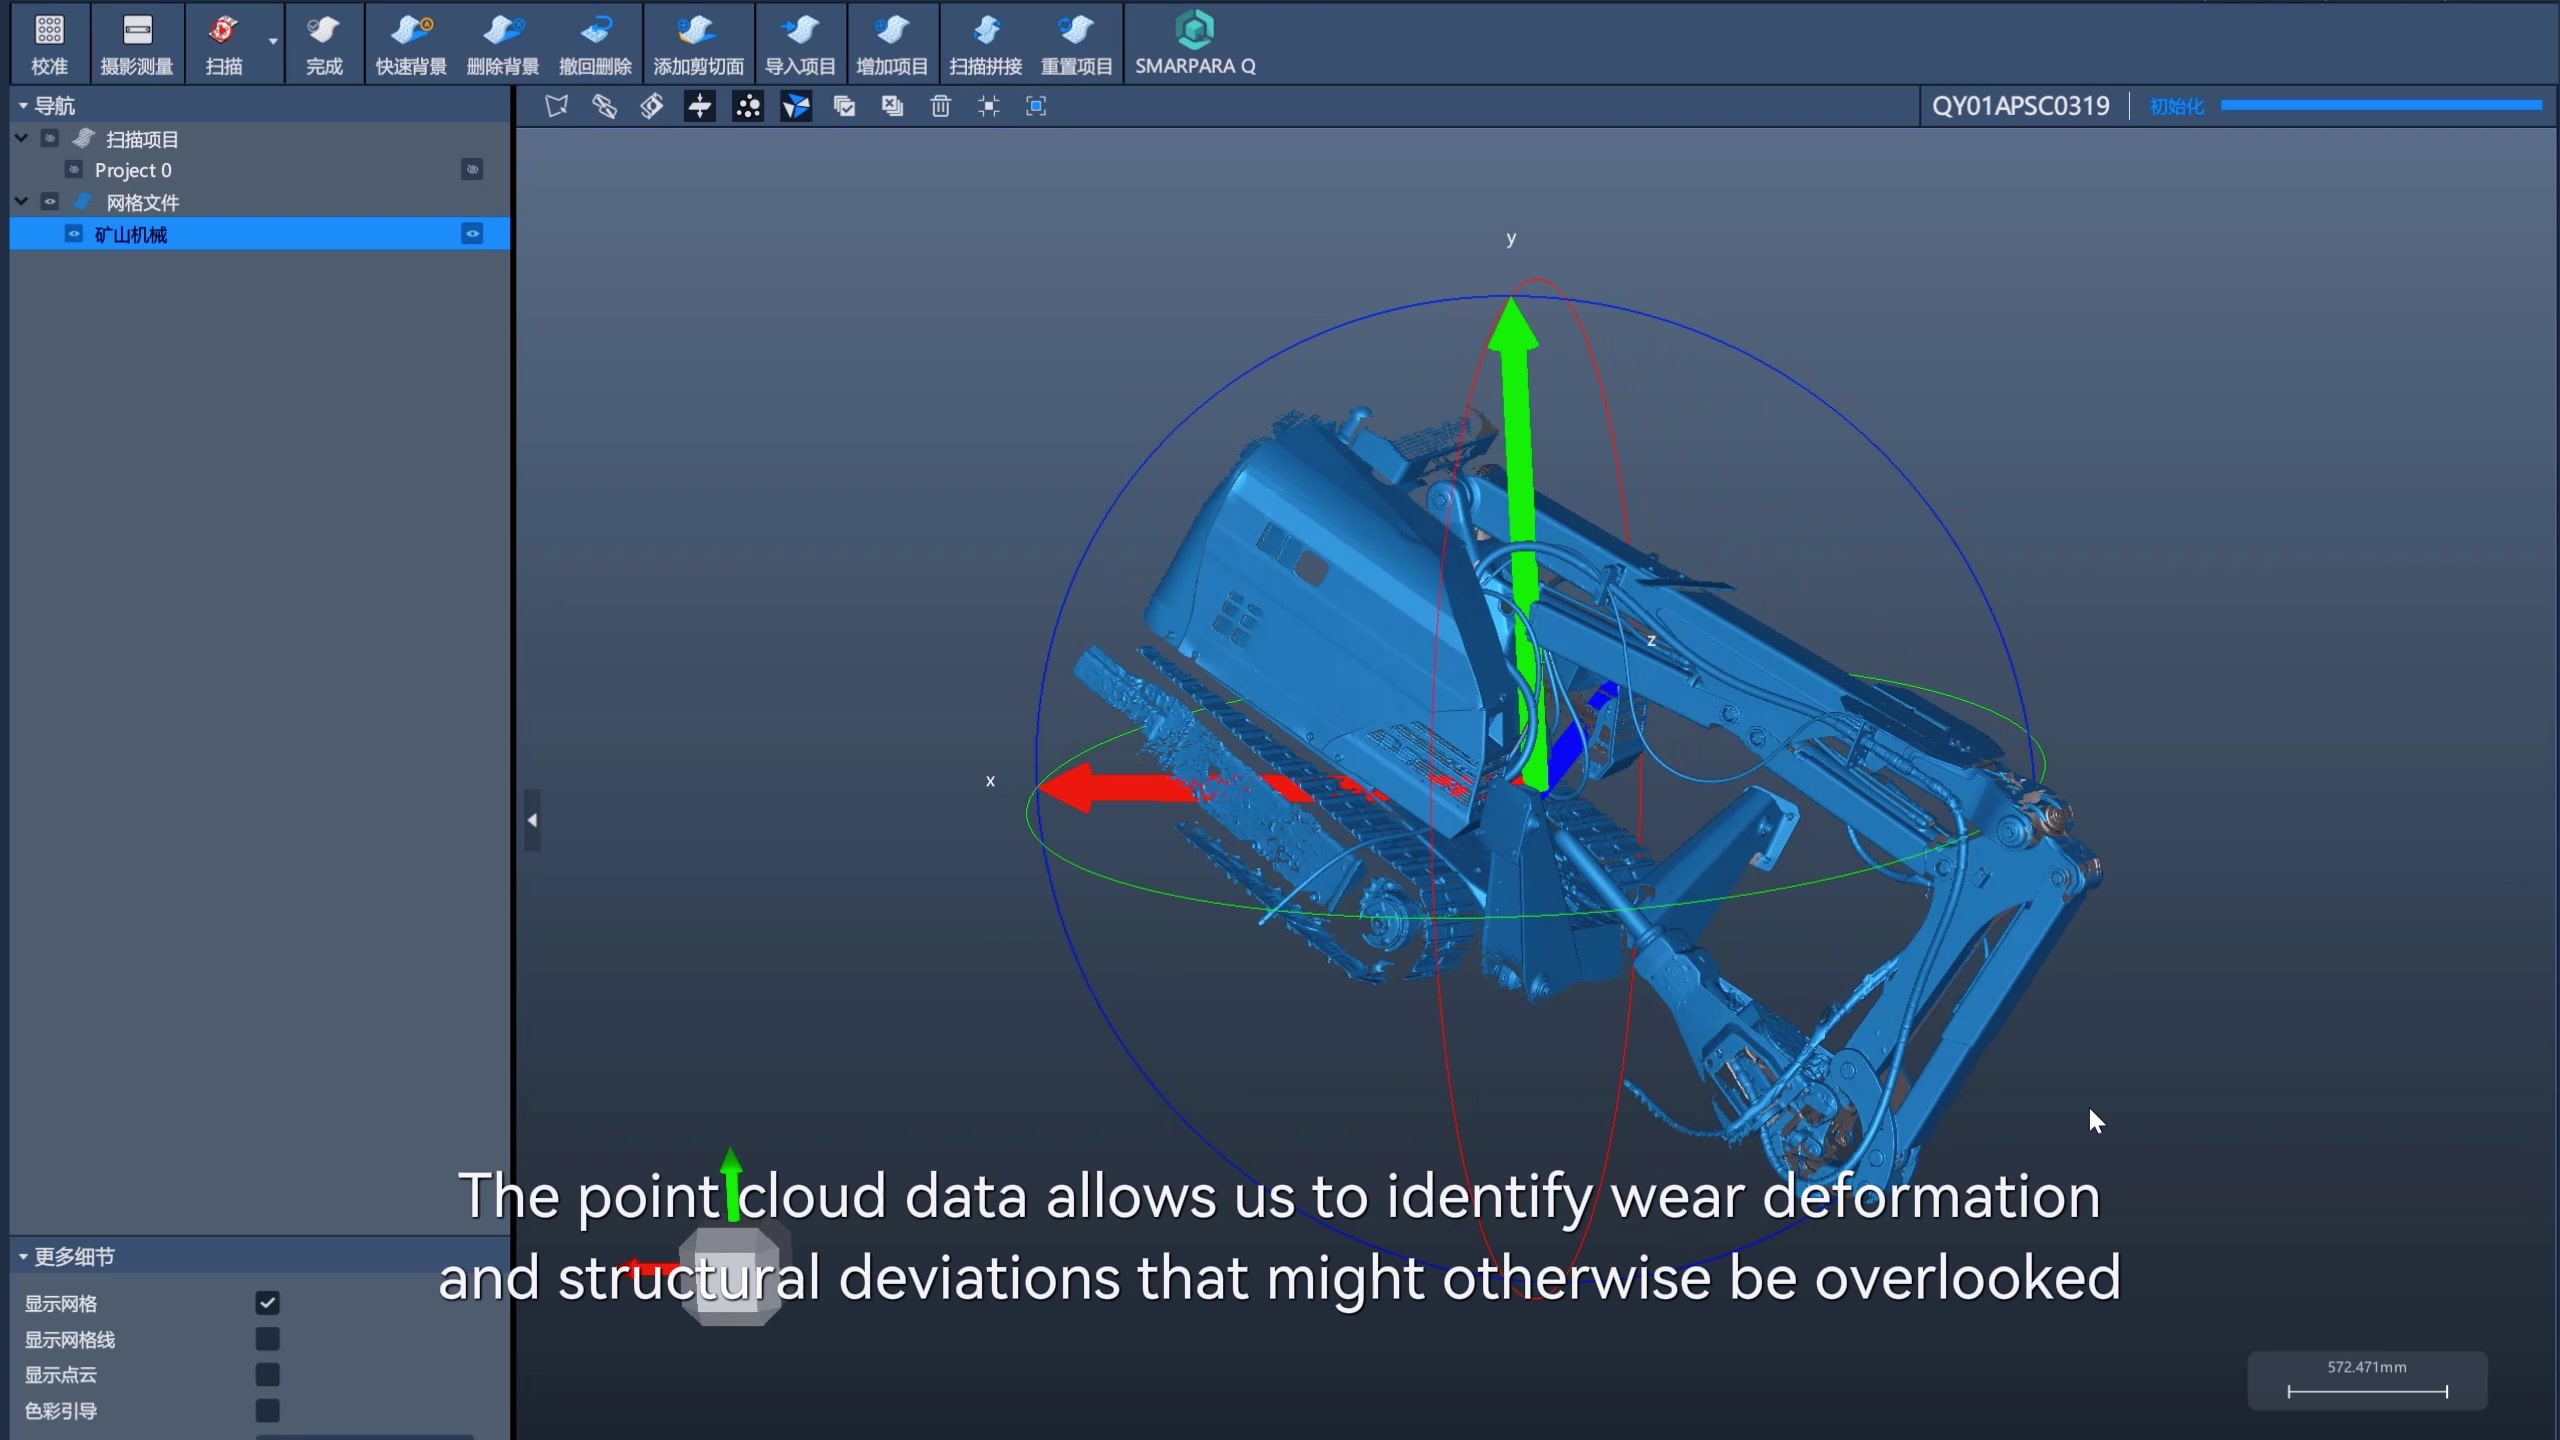Select Project 0 in the tree
The width and height of the screenshot is (2560, 1440).
133,170
